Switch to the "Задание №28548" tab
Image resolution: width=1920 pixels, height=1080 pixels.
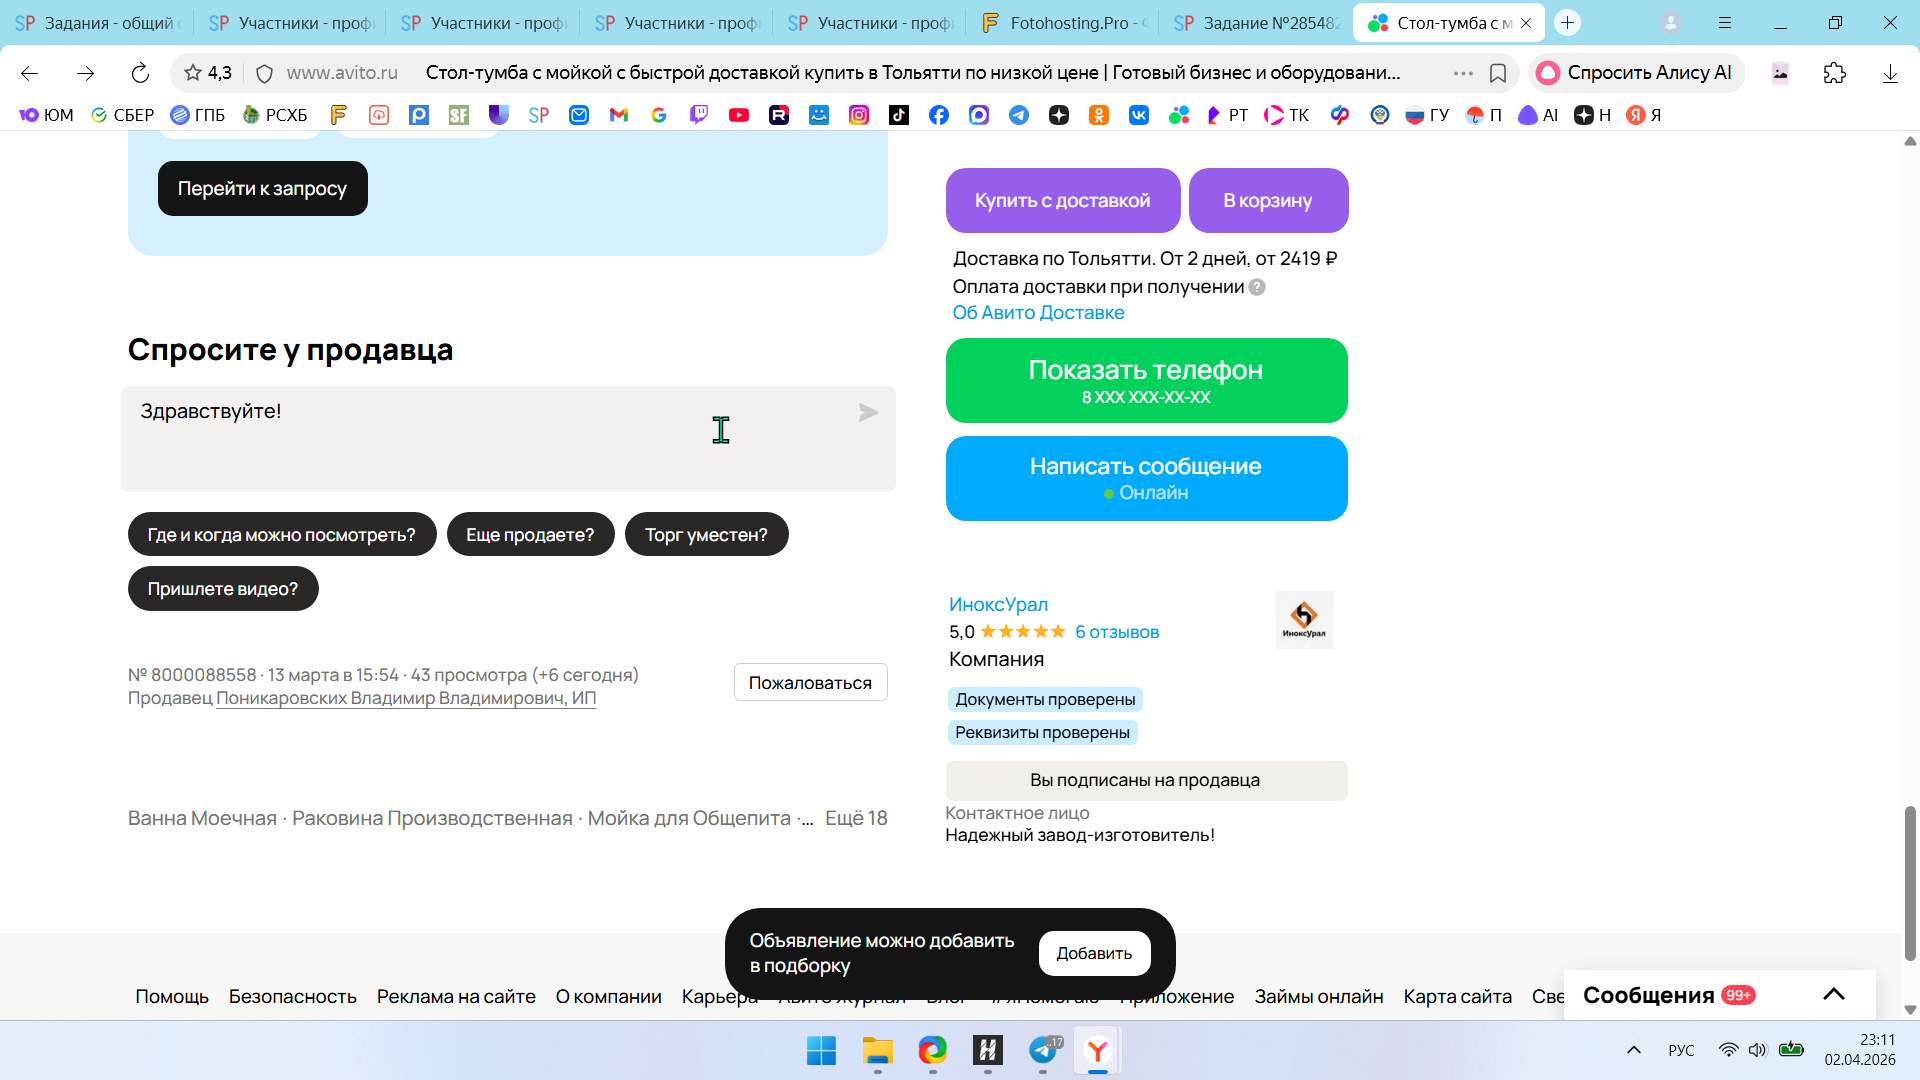pos(1258,23)
